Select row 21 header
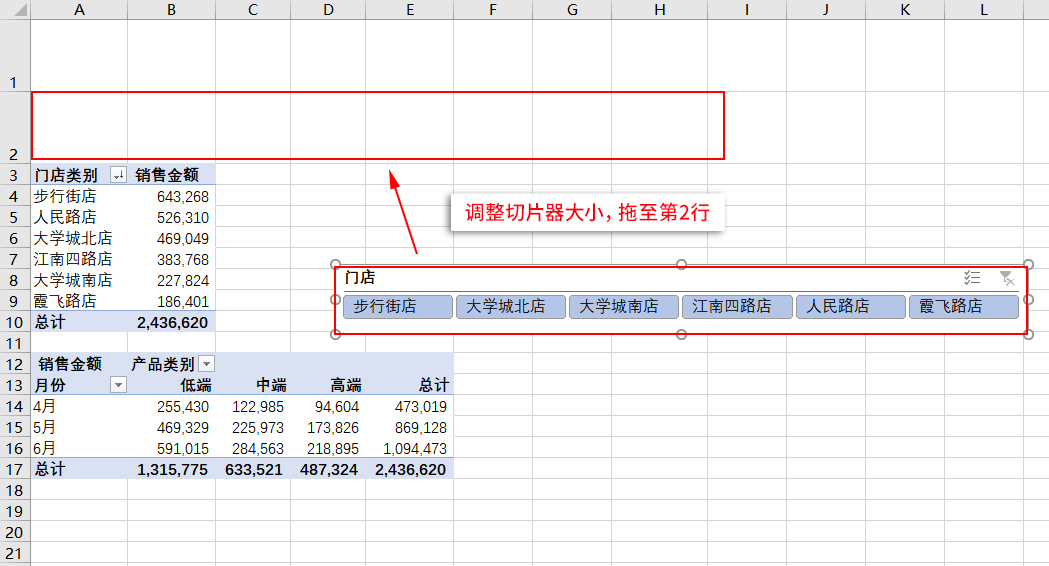Screen dimensions: 1049x566 (15, 554)
